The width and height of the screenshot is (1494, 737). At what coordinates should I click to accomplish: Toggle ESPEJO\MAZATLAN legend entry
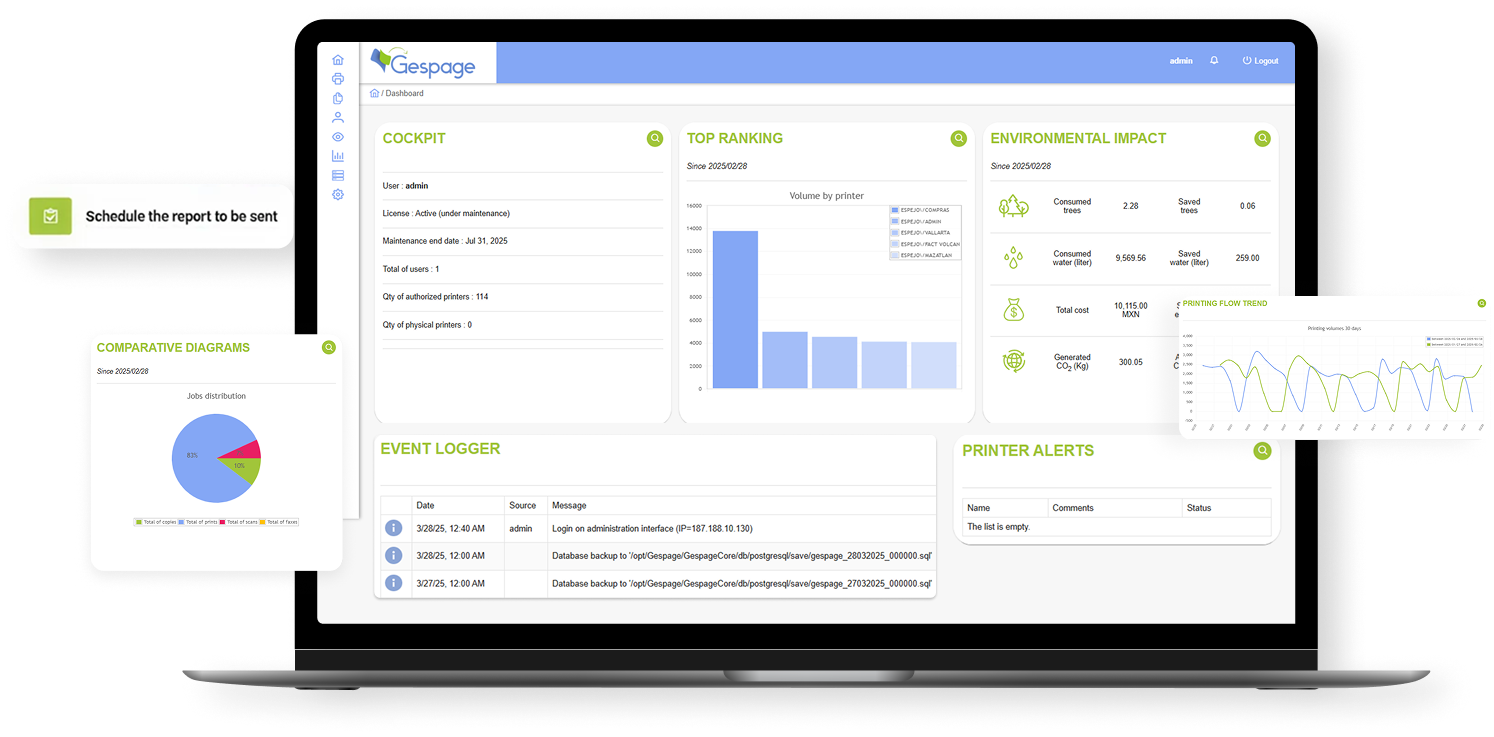coord(923,255)
